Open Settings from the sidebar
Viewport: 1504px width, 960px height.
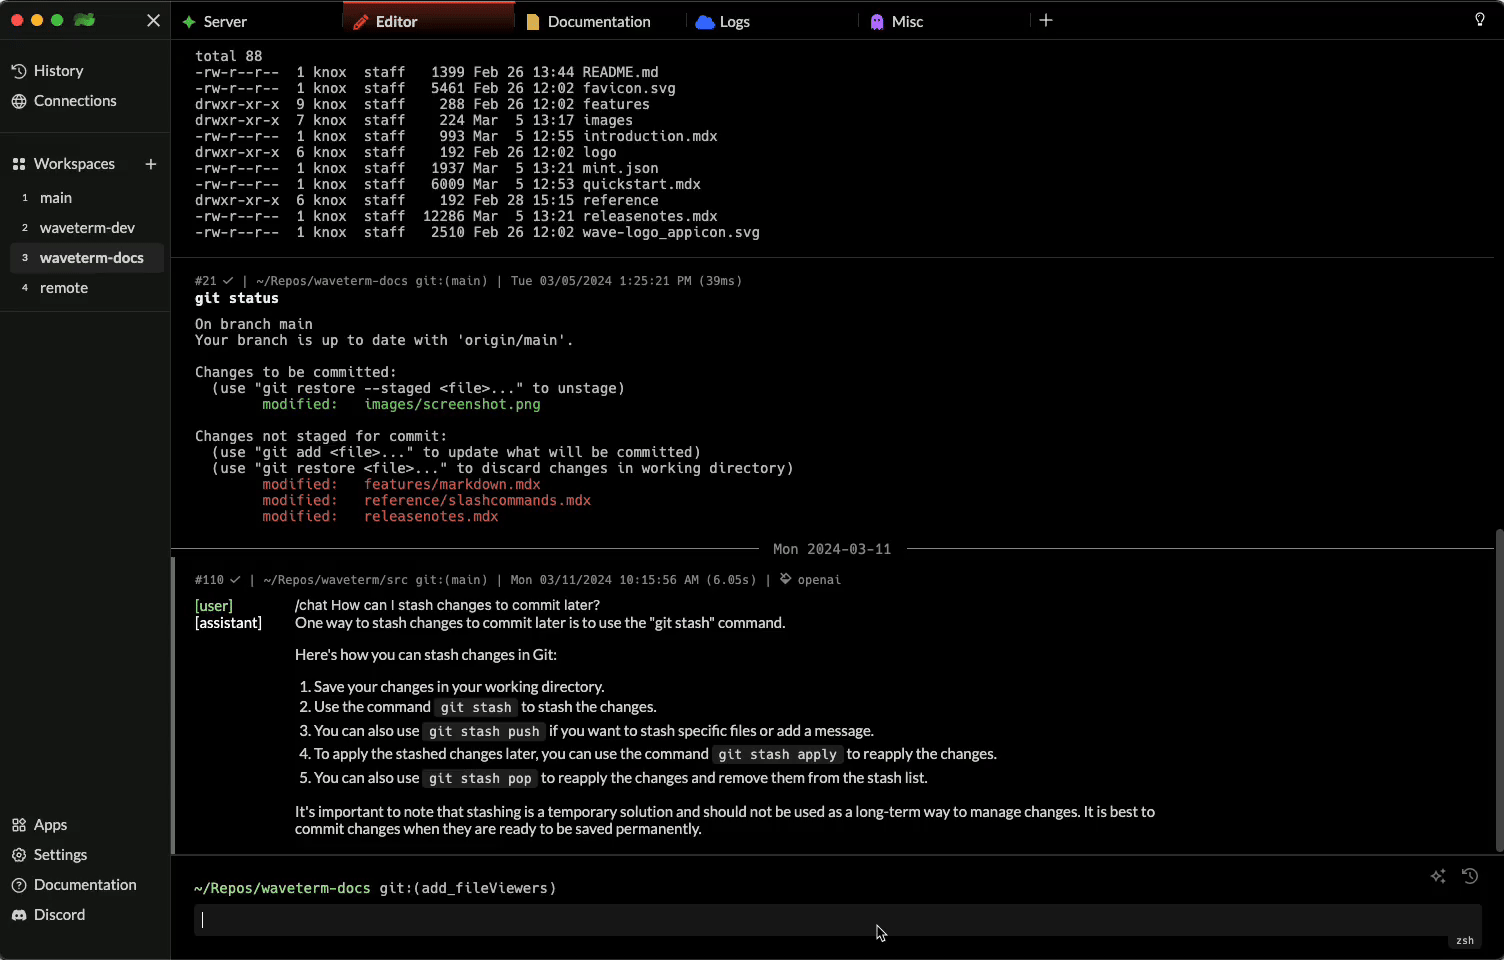pos(60,855)
